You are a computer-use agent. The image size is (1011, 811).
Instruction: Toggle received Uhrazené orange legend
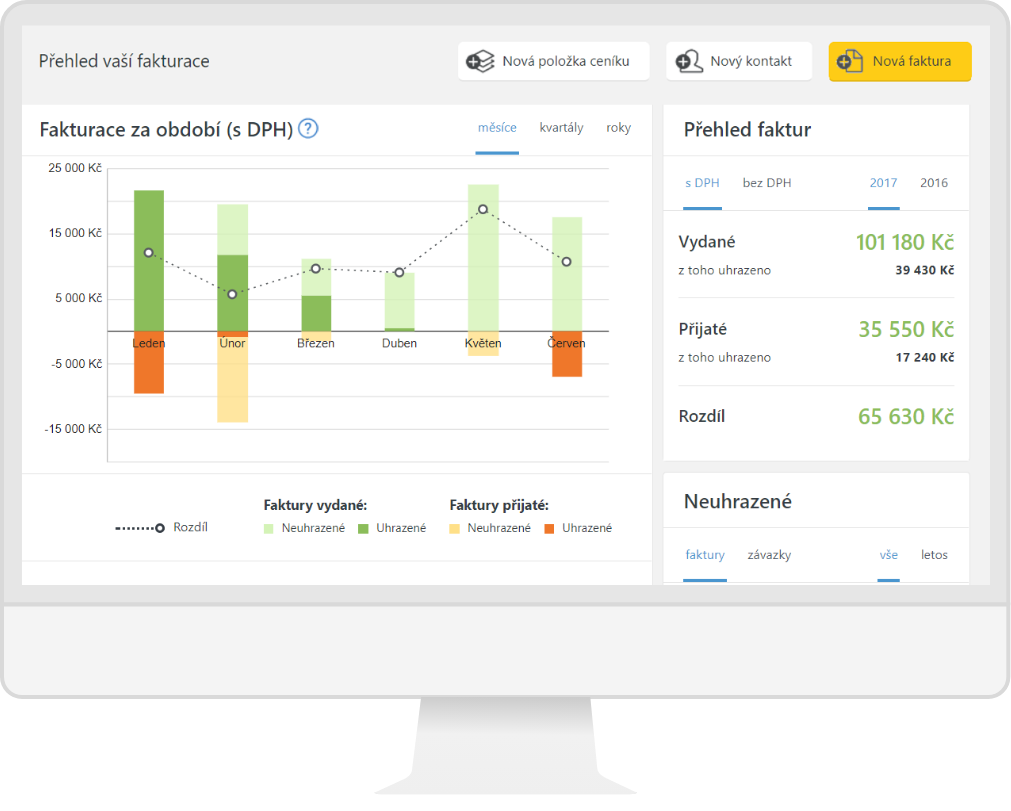[x=549, y=528]
